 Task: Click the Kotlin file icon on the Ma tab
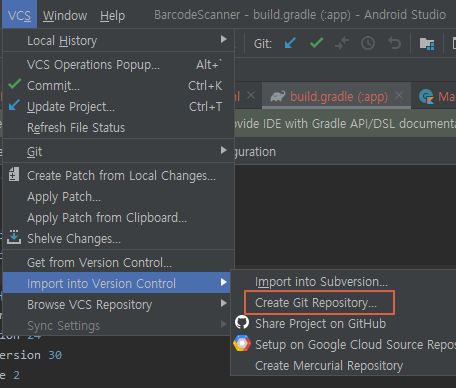pyautogui.click(x=426, y=97)
